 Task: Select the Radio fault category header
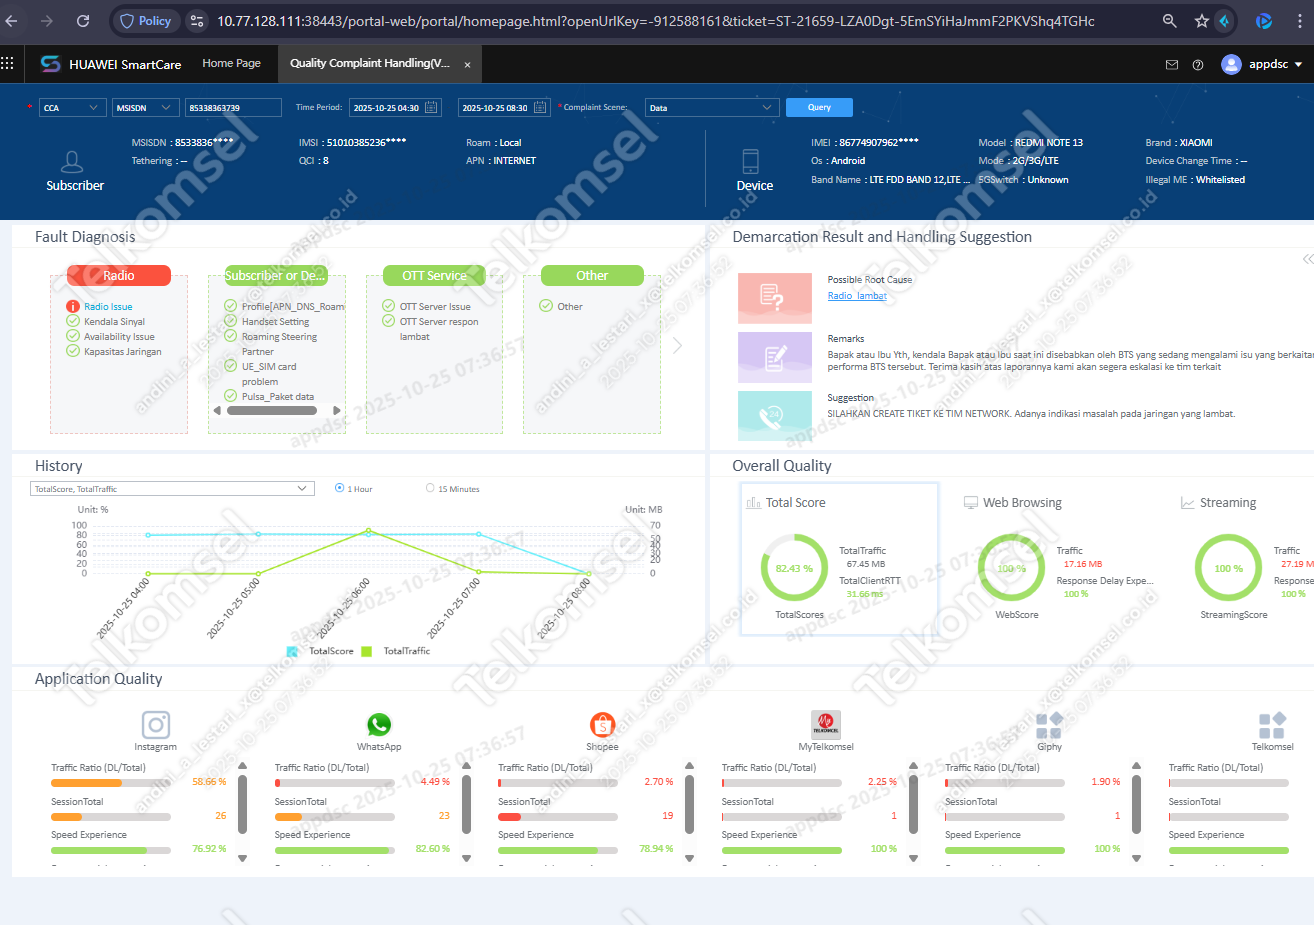pyautogui.click(x=119, y=275)
